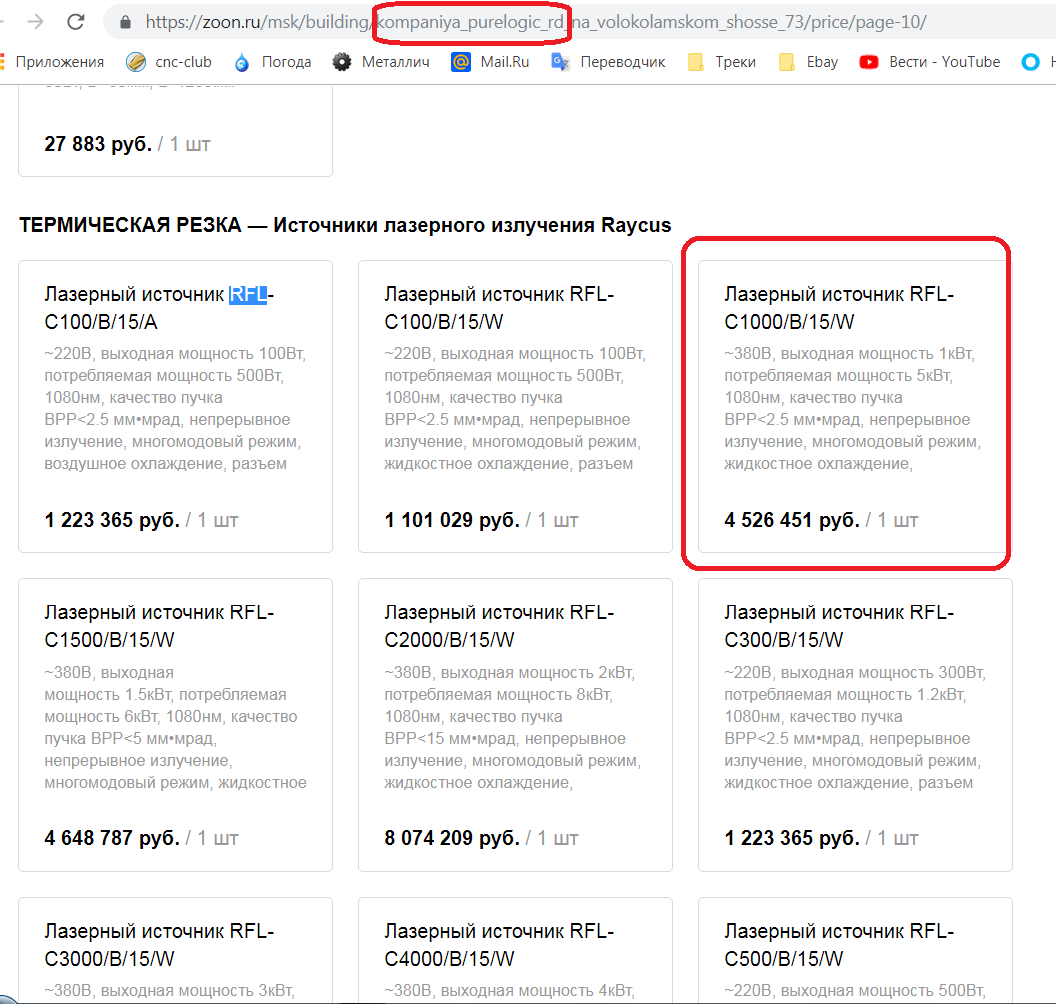Image resolution: width=1056 pixels, height=1004 pixels.
Task: Open the RFL-C1500/B/15/W laser source card
Action: coord(175,725)
